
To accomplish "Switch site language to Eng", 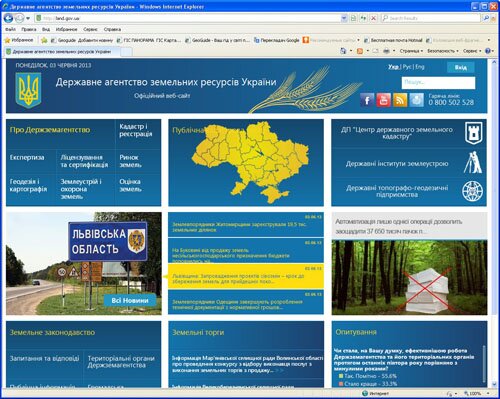I will point(420,67).
